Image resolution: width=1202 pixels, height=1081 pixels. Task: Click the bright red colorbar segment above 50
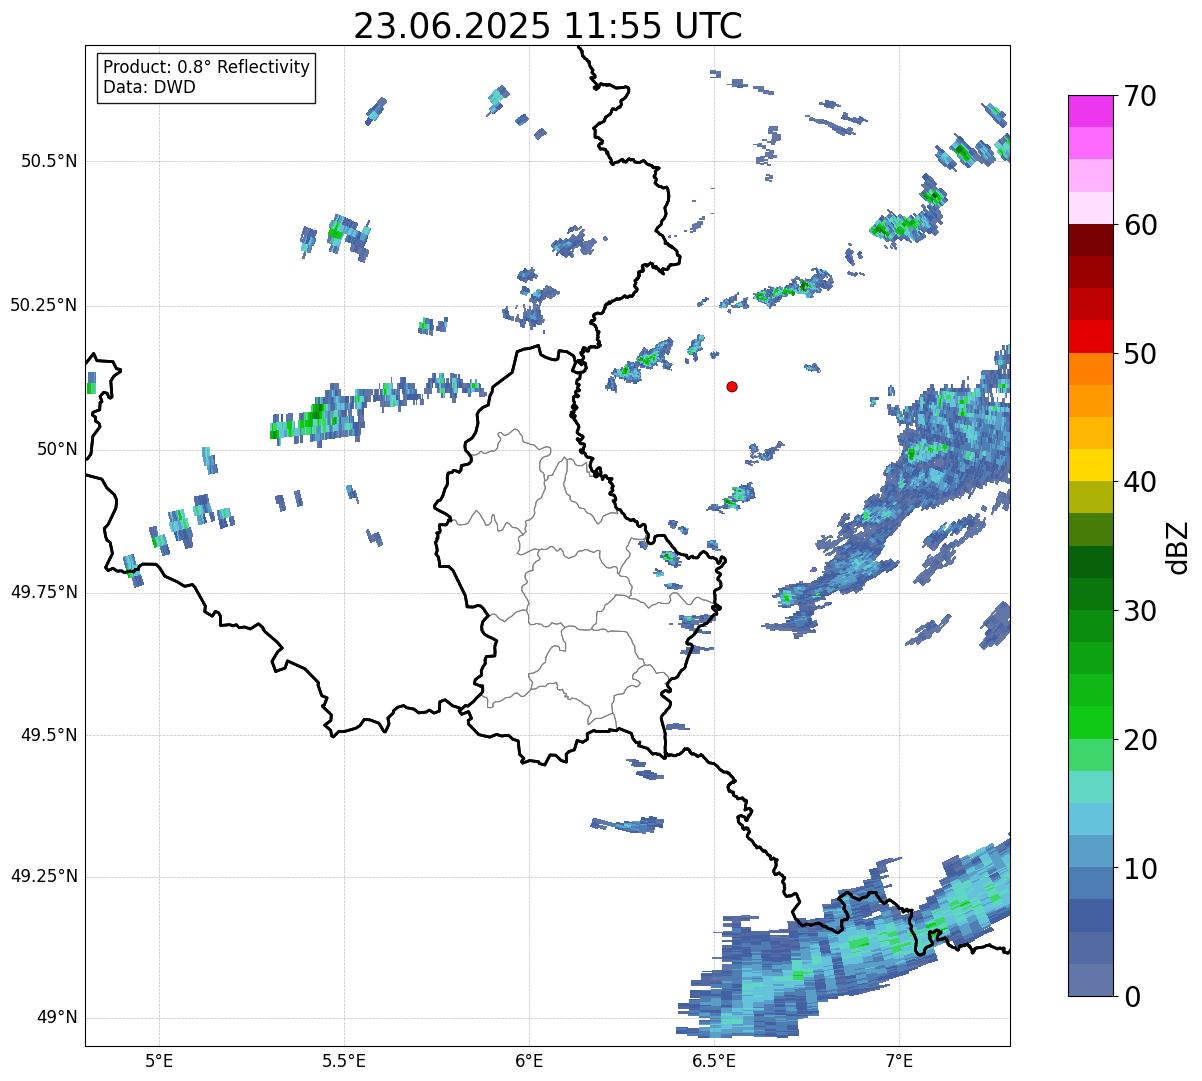pos(1091,337)
